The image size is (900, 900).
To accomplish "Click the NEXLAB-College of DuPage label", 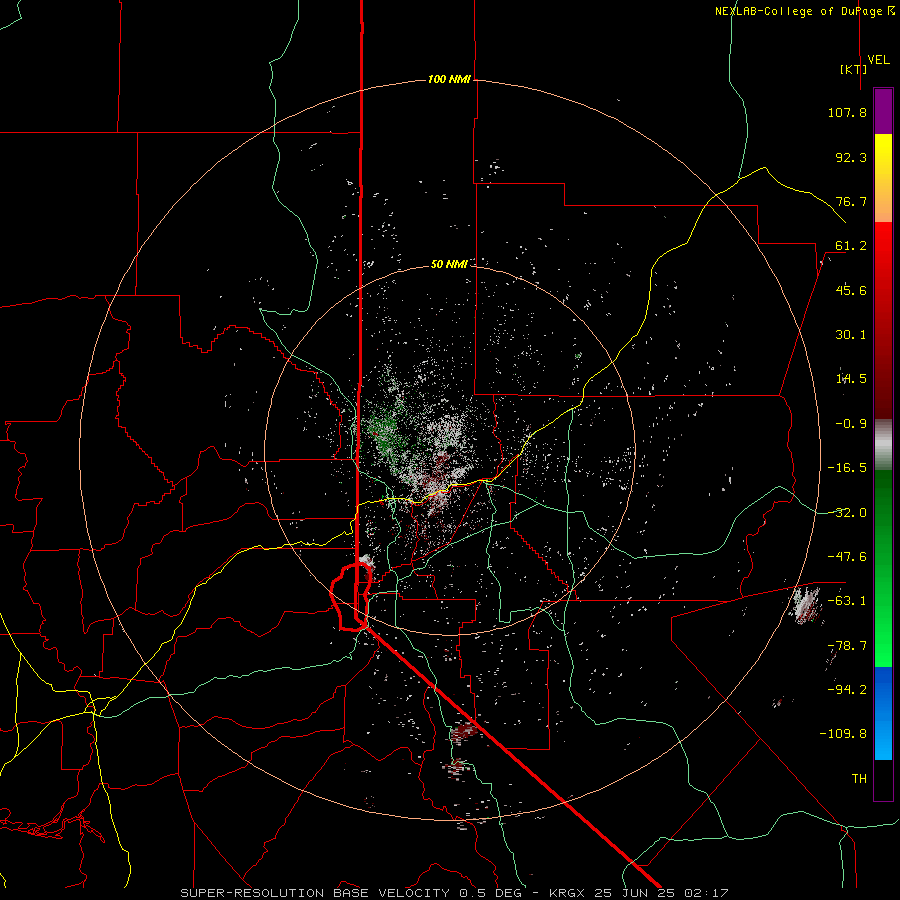I will (x=804, y=11).
